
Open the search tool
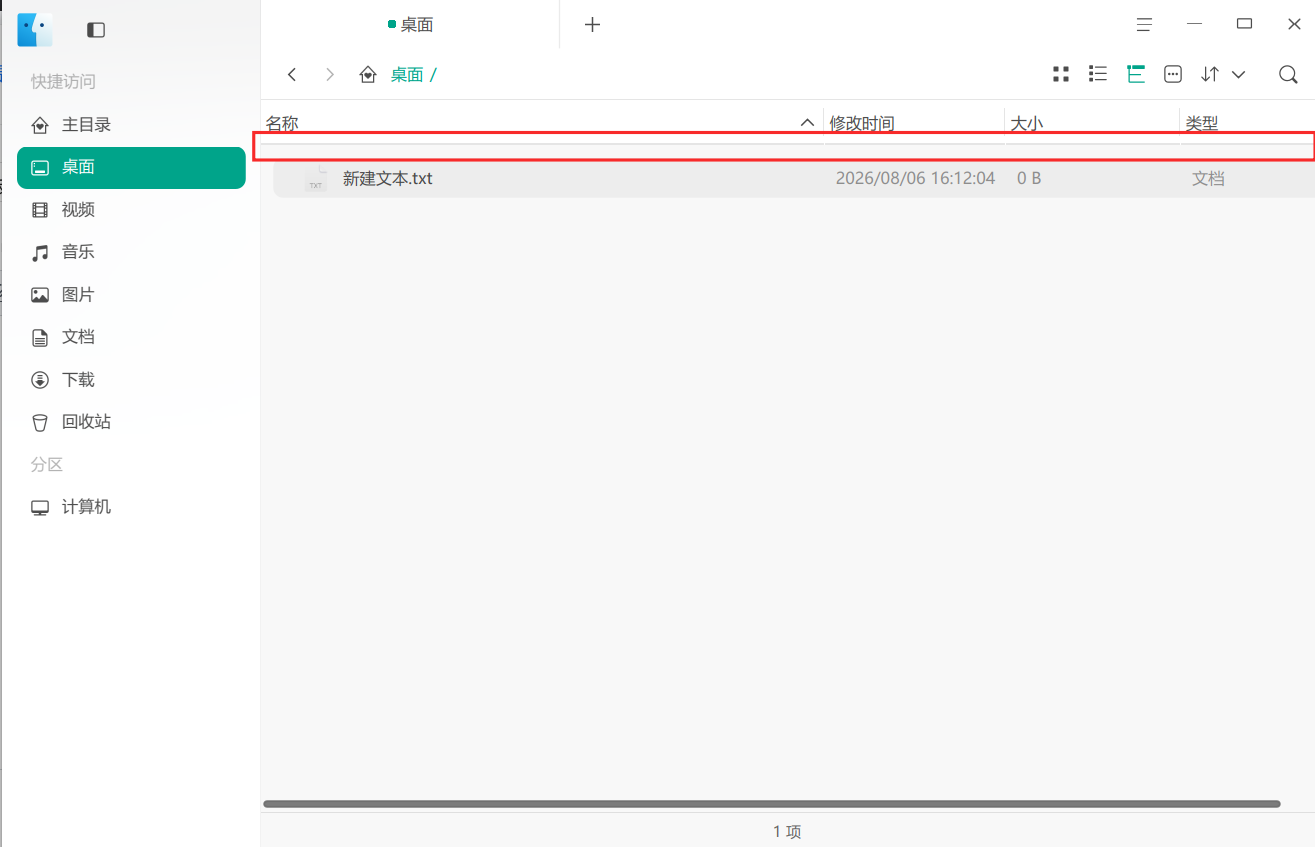tap(1288, 74)
